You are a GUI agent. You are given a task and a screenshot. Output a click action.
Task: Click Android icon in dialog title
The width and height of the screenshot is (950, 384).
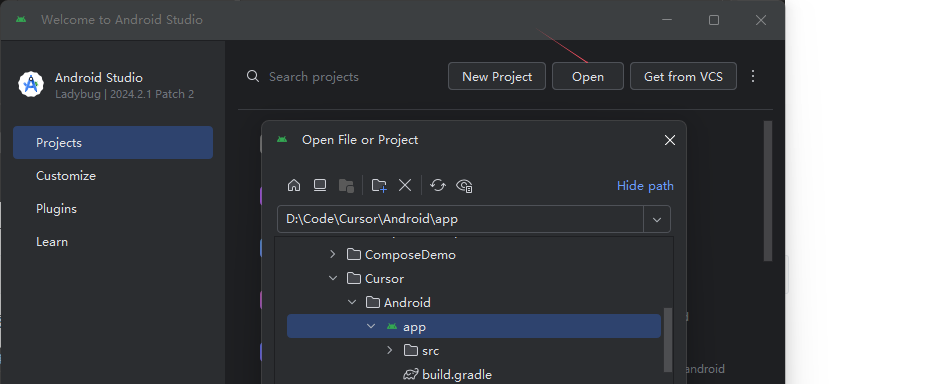[282, 139]
